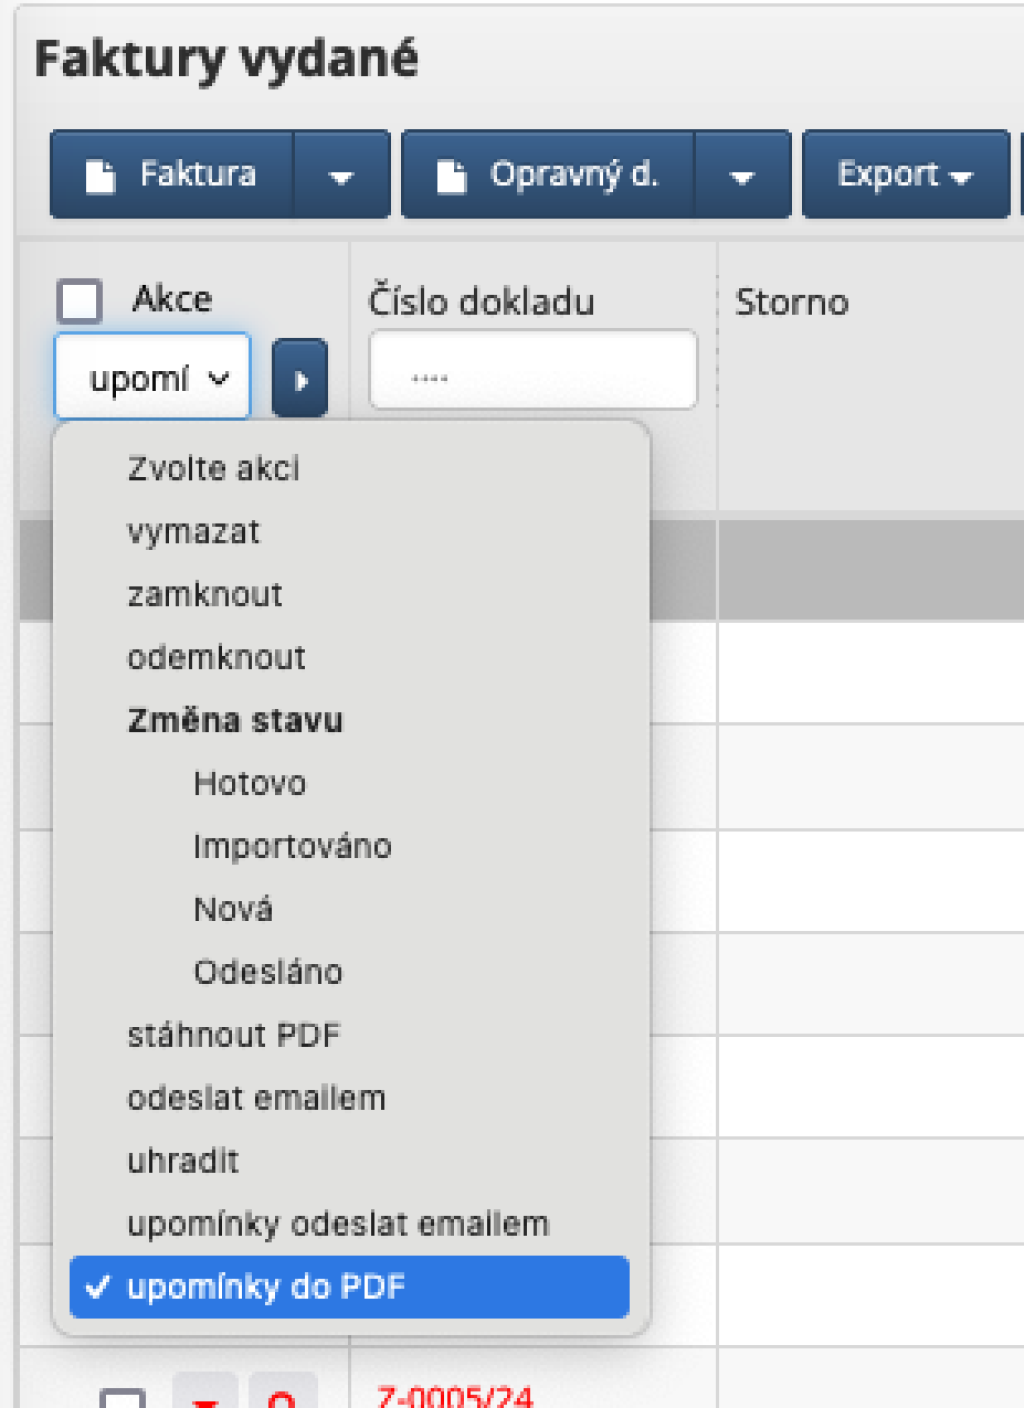The width and height of the screenshot is (1024, 1408).
Task: Select 'upomínky odeslat emailem' option
Action: click(338, 1224)
